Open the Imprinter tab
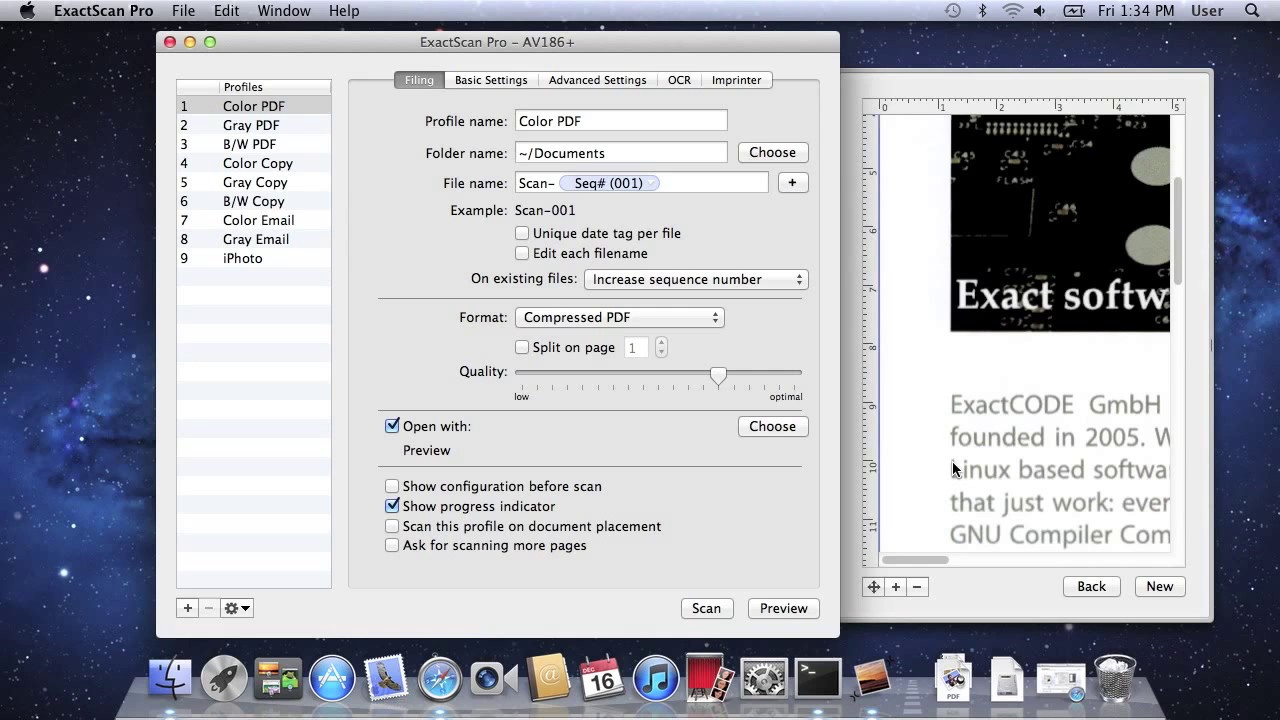 (x=736, y=80)
